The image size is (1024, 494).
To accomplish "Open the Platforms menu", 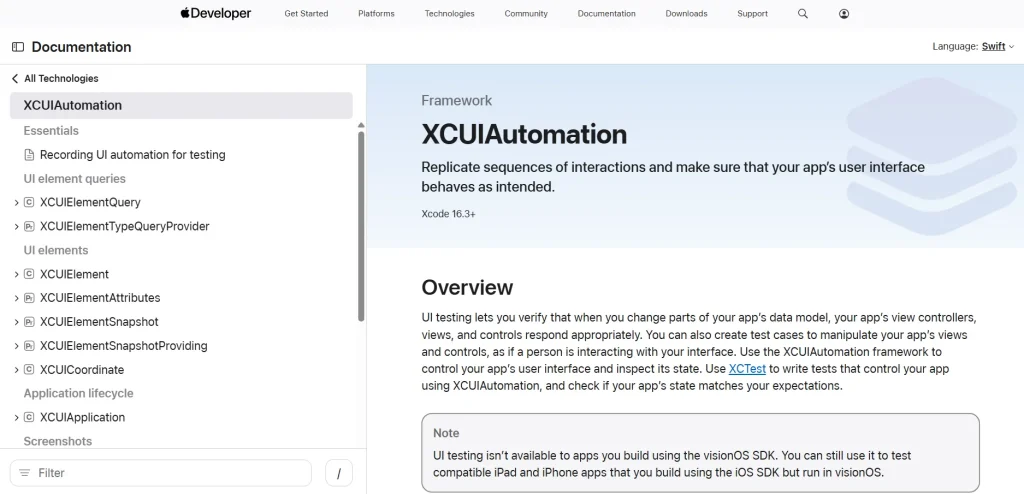I will (376, 14).
